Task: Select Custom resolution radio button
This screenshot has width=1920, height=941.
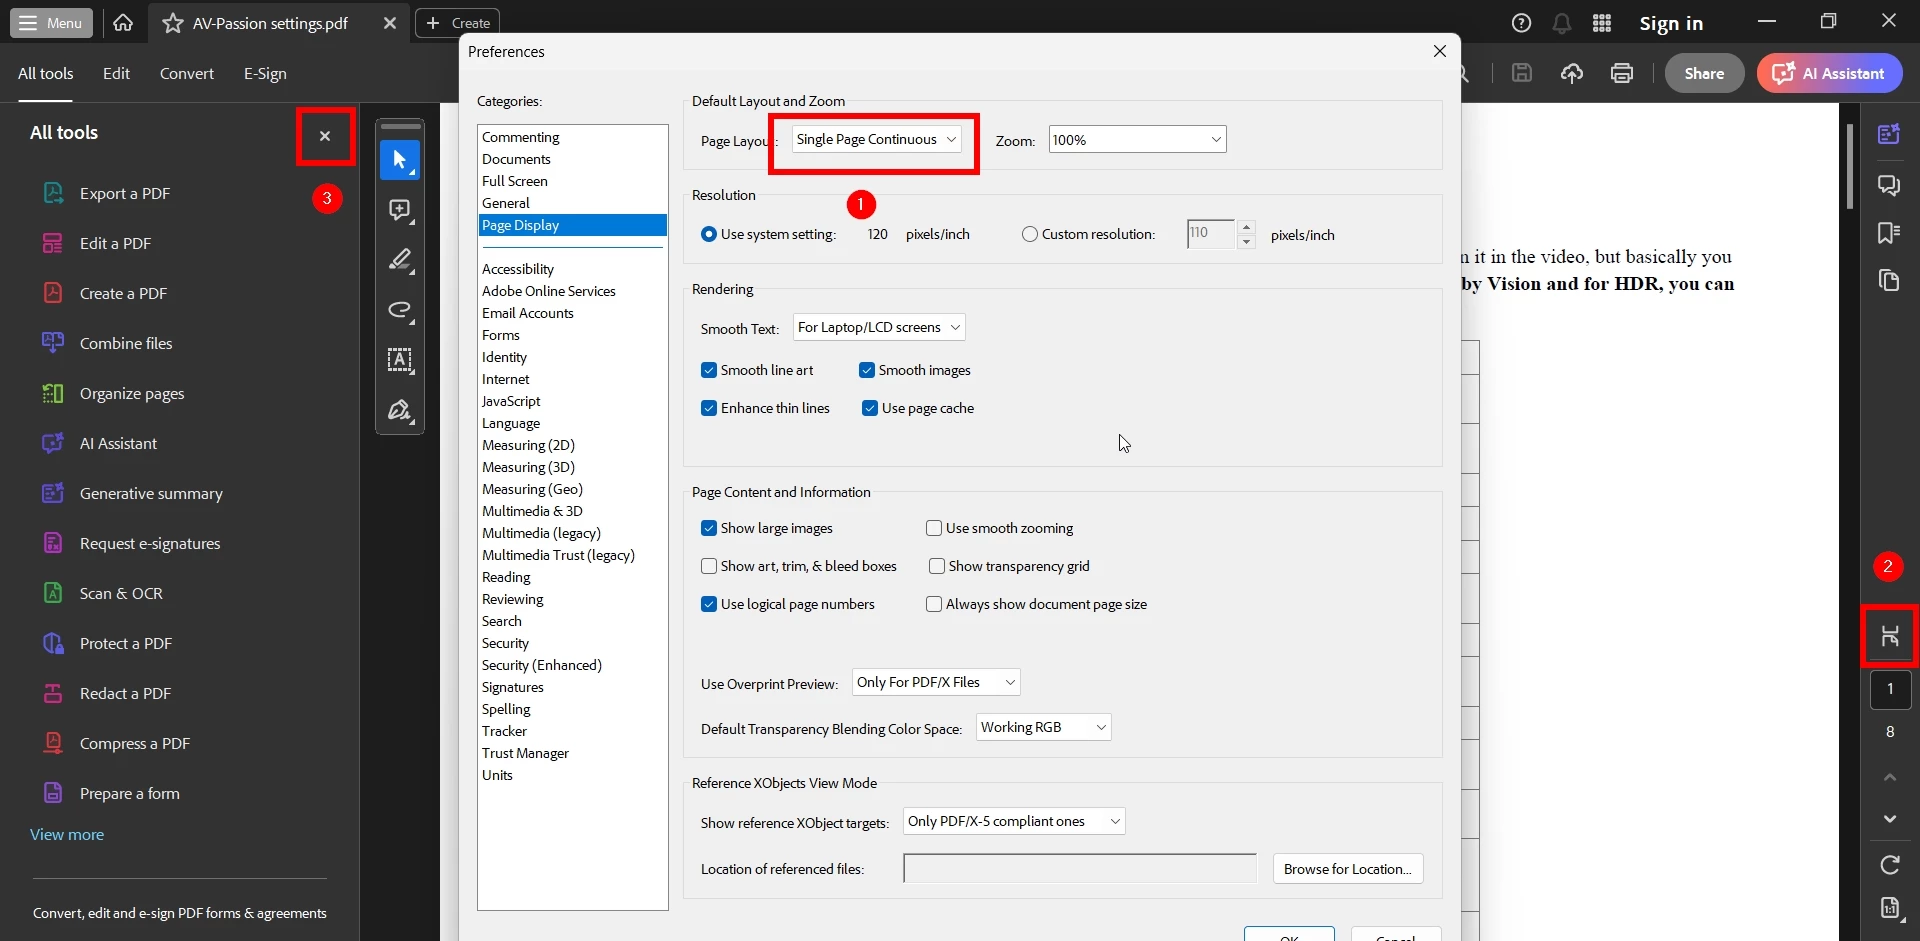Action: pos(1030,234)
